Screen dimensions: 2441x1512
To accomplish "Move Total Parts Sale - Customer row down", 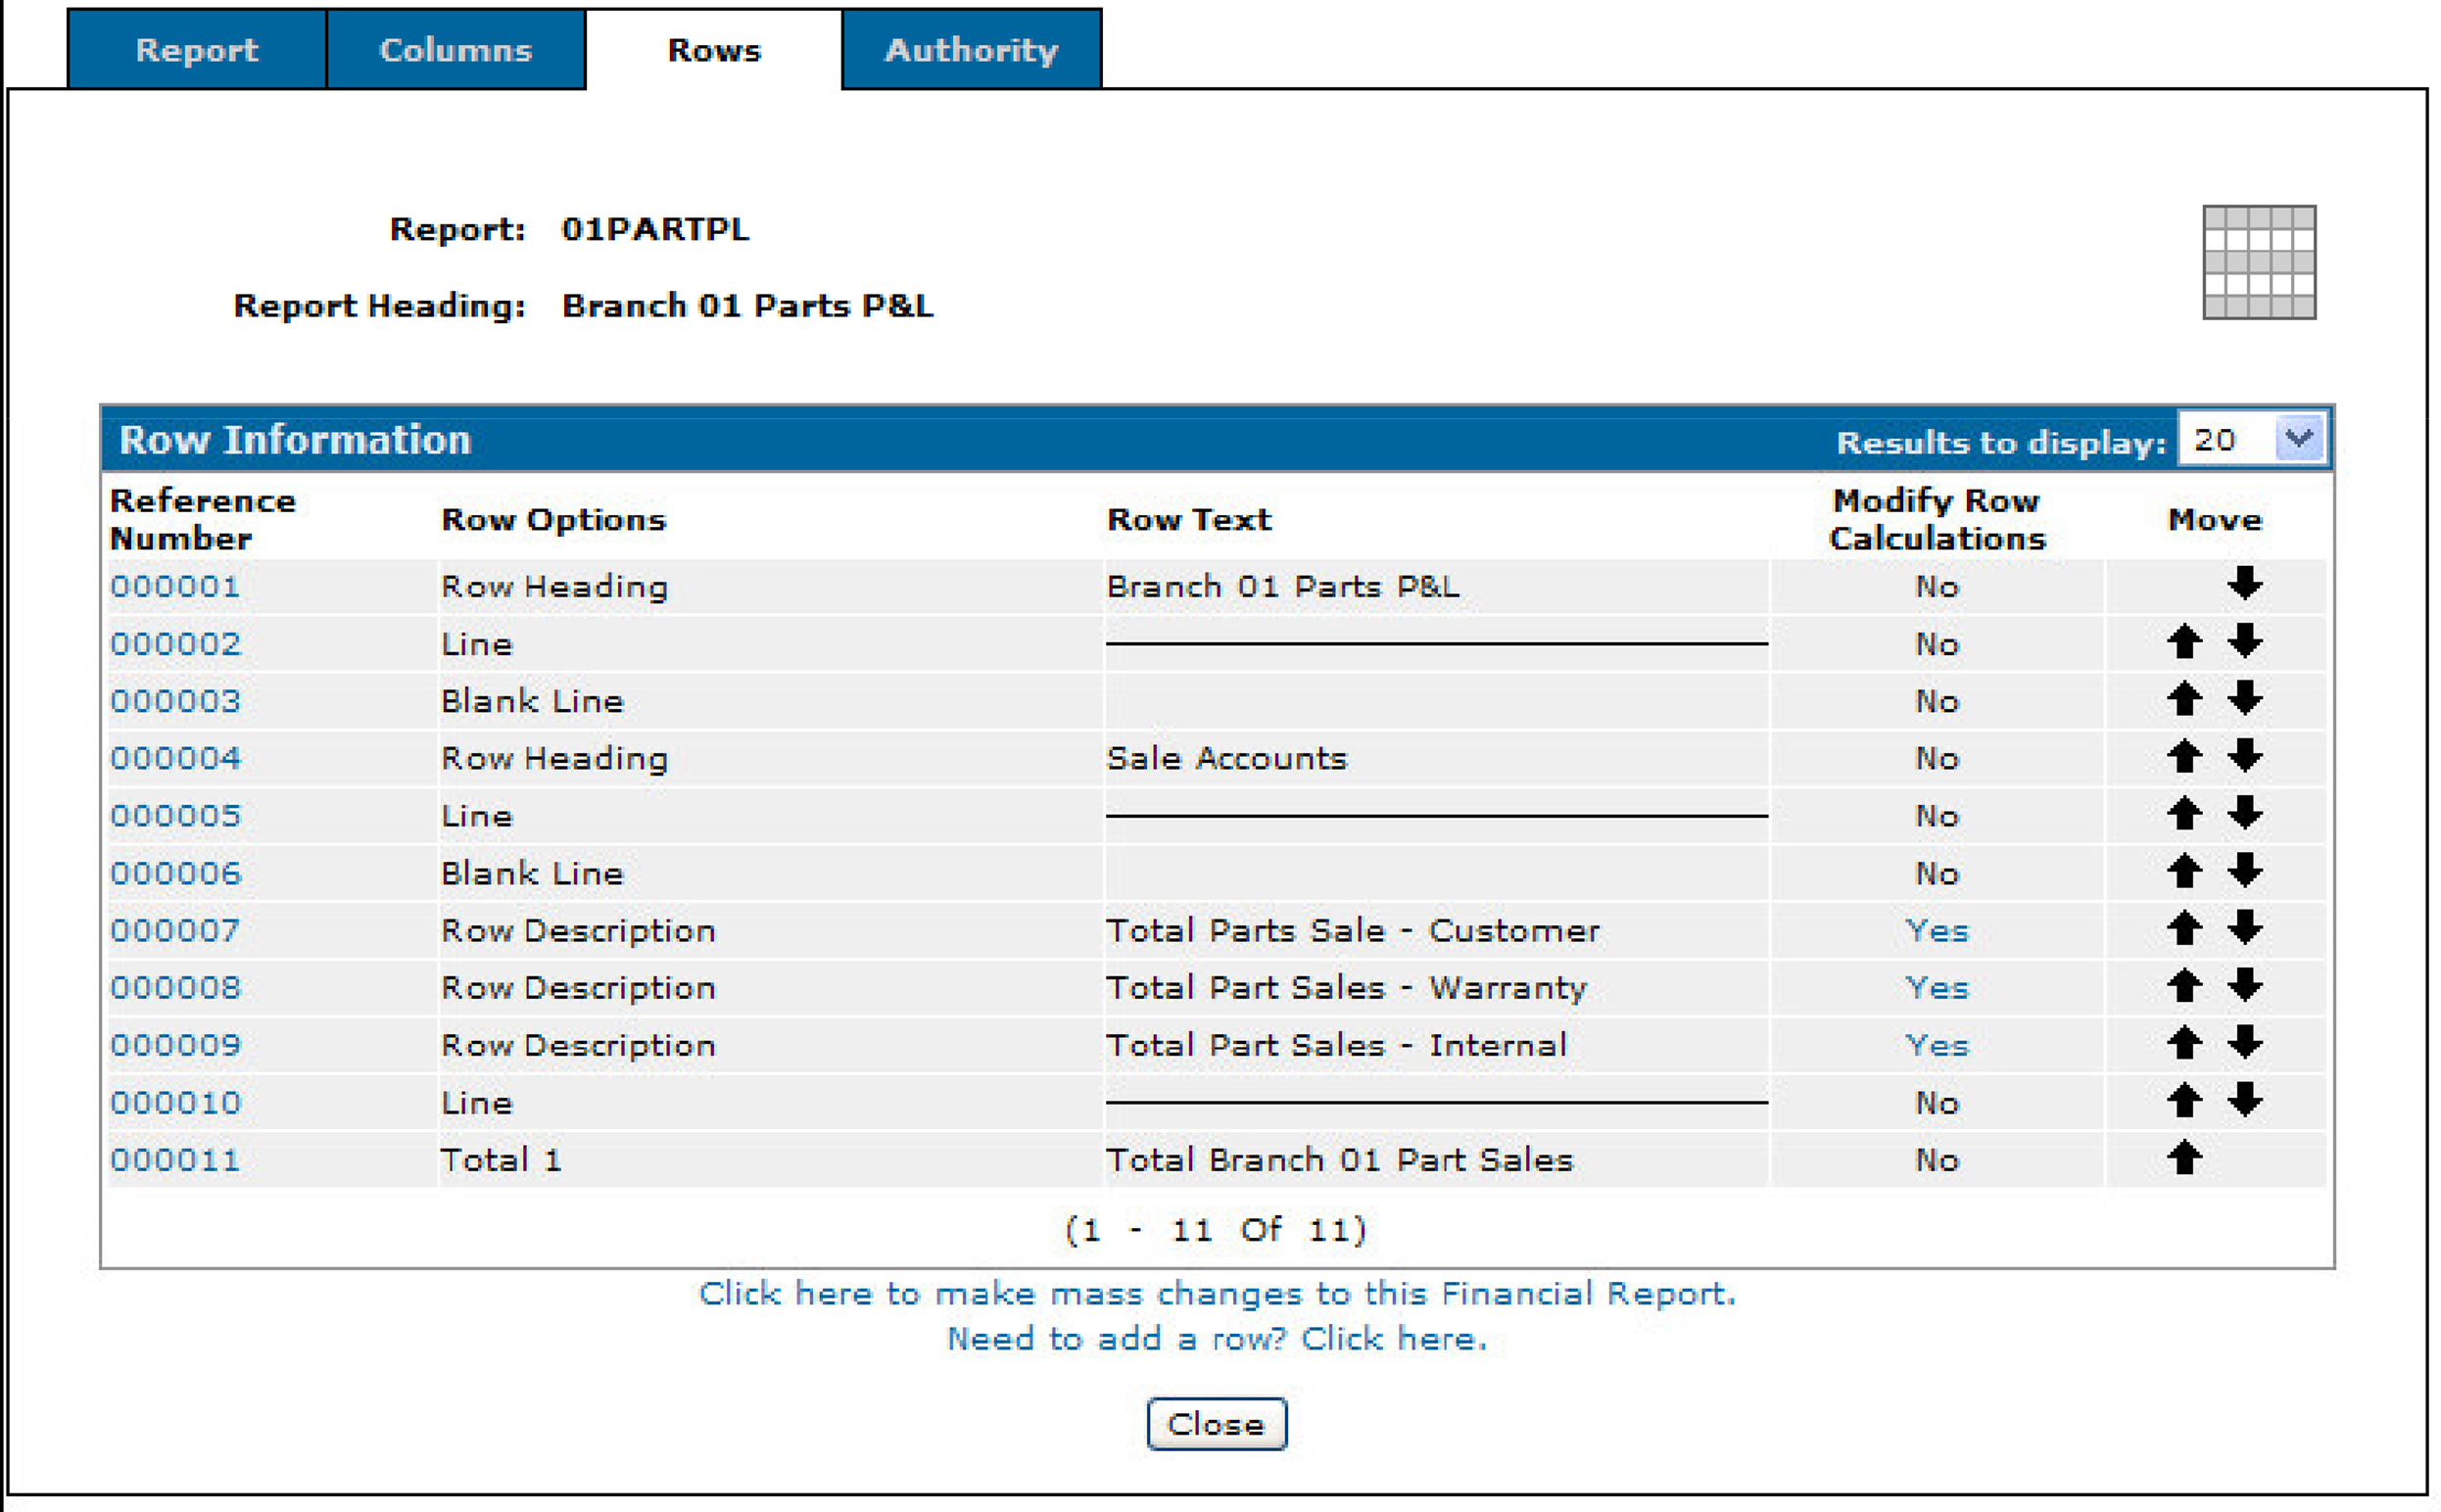I will pyautogui.click(x=2245, y=928).
